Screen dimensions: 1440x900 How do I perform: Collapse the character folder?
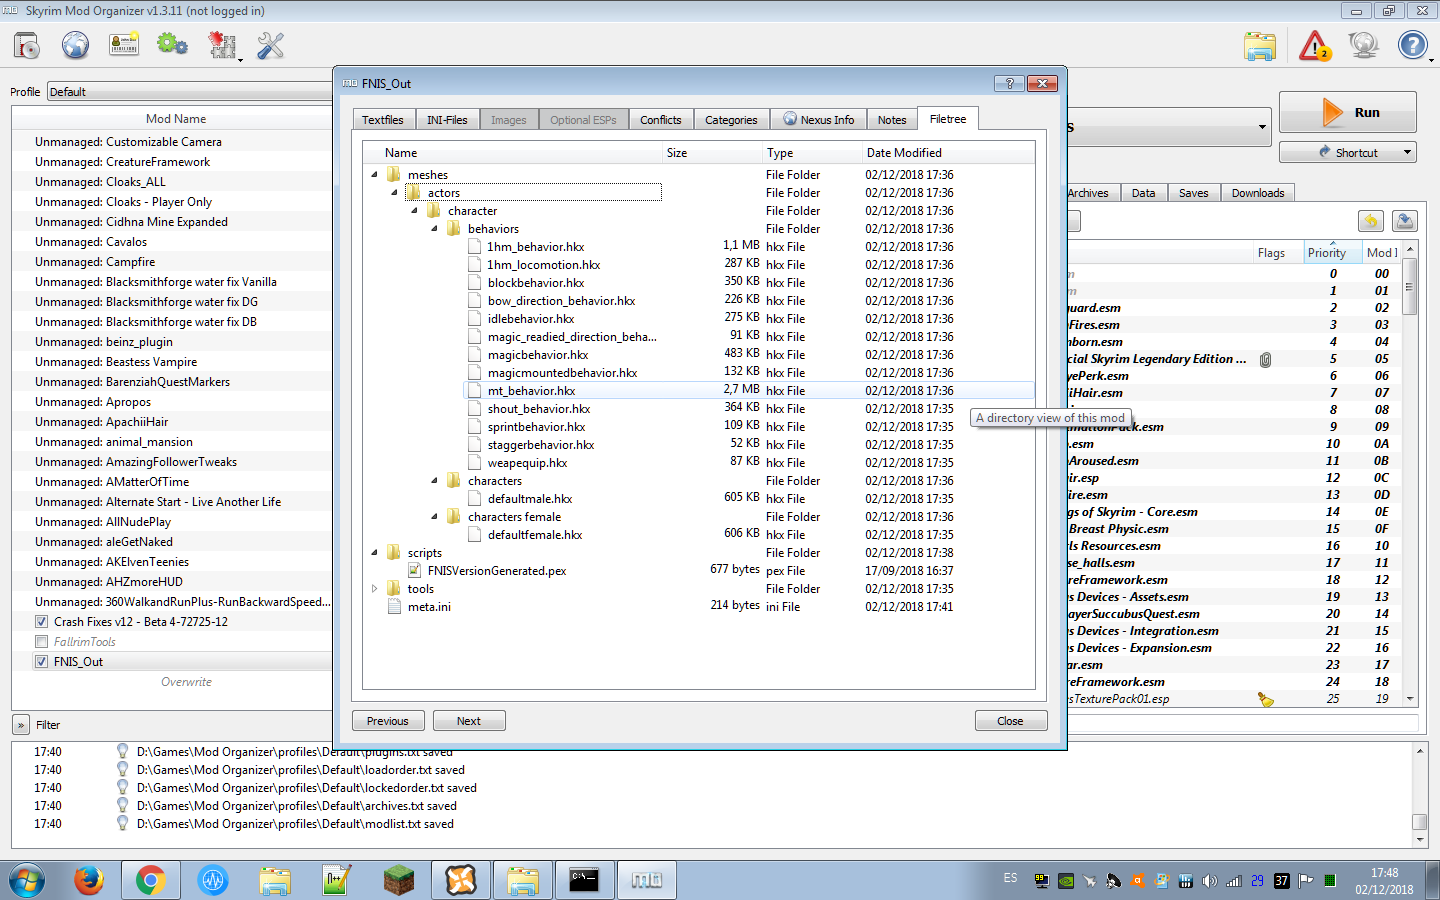click(x=415, y=211)
